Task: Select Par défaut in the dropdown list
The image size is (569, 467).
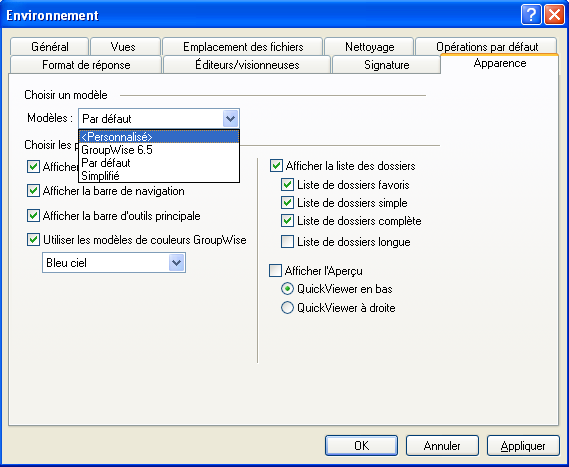Action: point(159,163)
